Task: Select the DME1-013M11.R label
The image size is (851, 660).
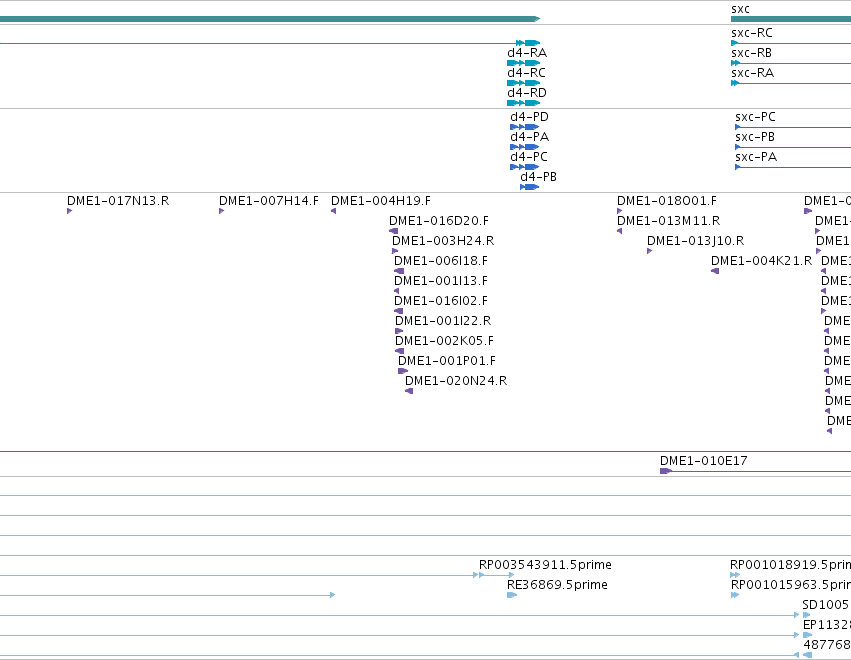Action: tap(669, 221)
